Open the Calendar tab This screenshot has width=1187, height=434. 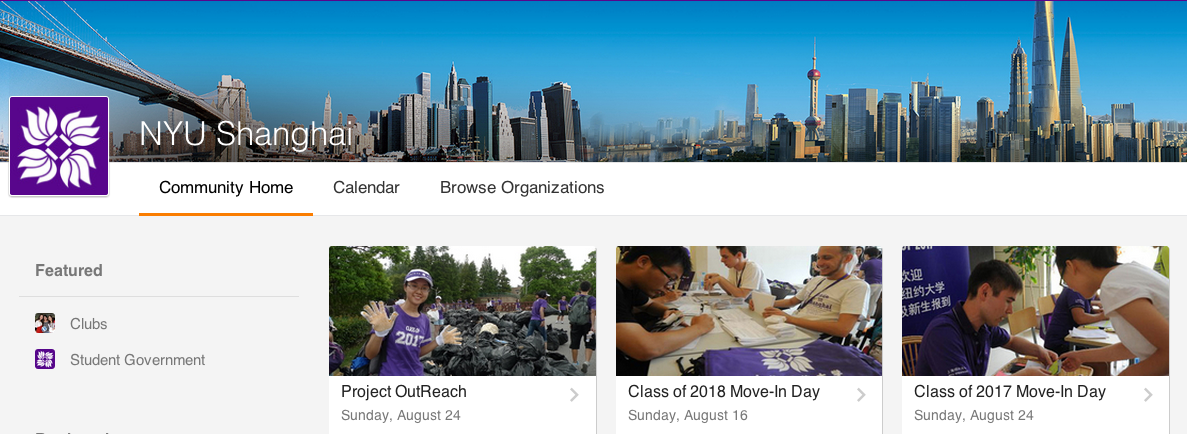tap(366, 188)
